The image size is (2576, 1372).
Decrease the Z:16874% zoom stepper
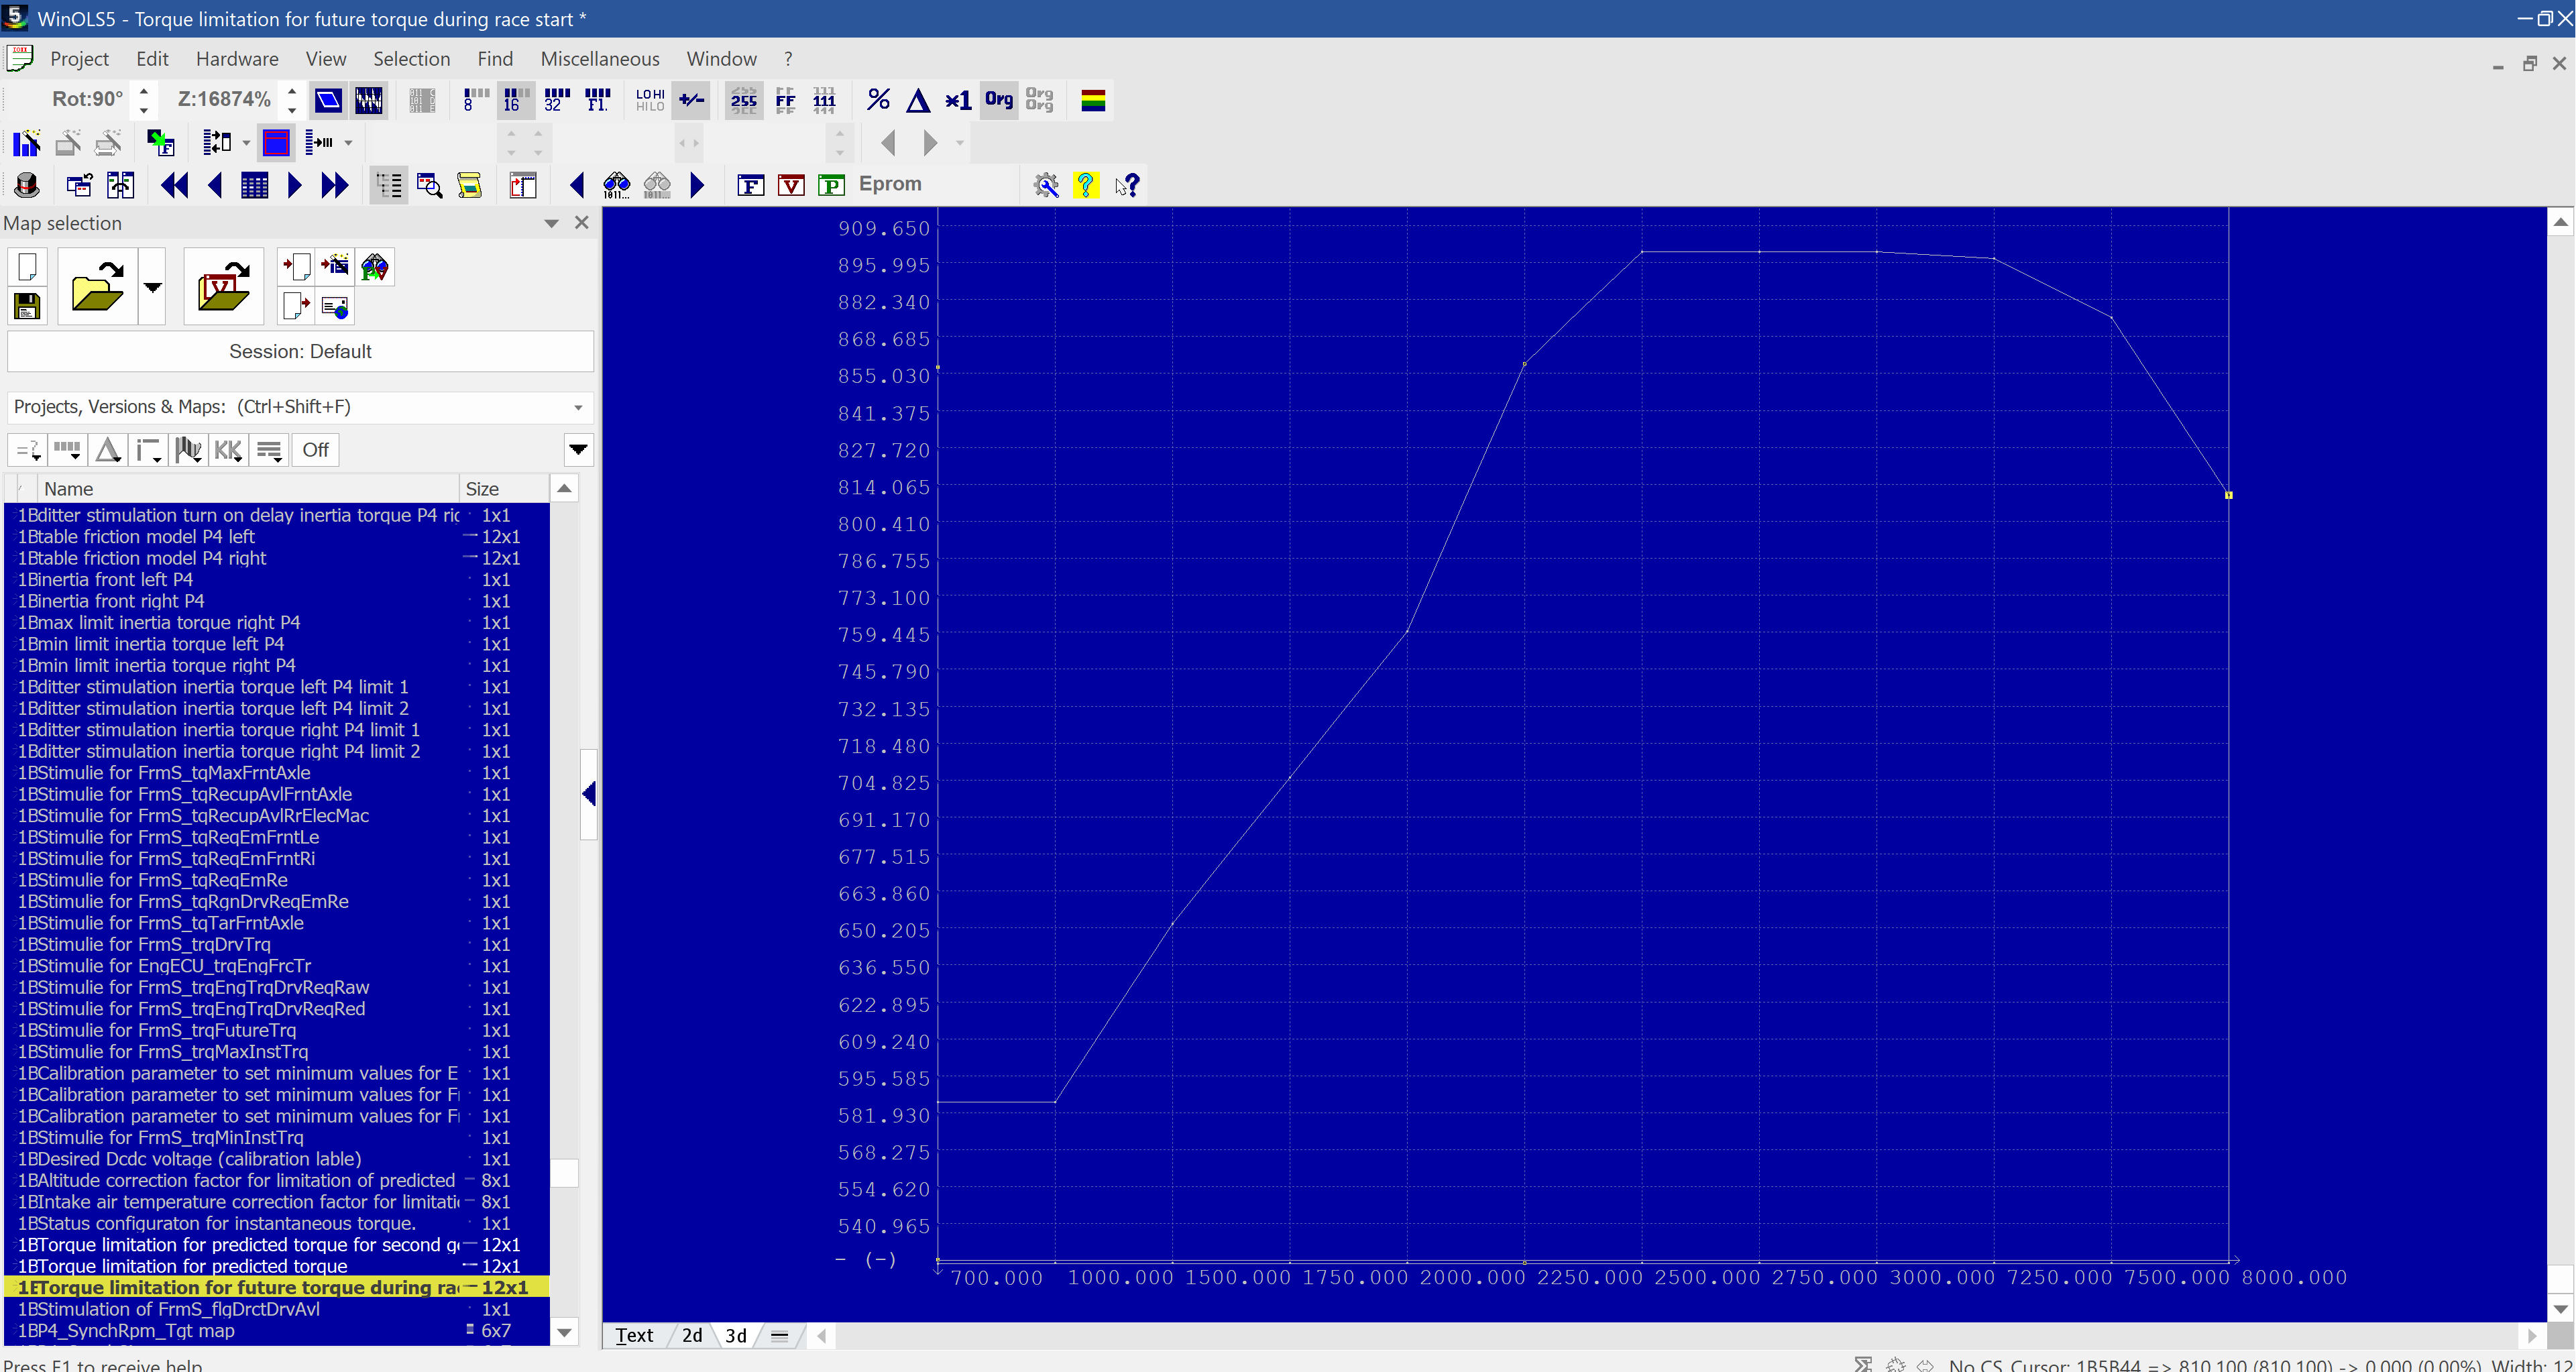tap(292, 109)
